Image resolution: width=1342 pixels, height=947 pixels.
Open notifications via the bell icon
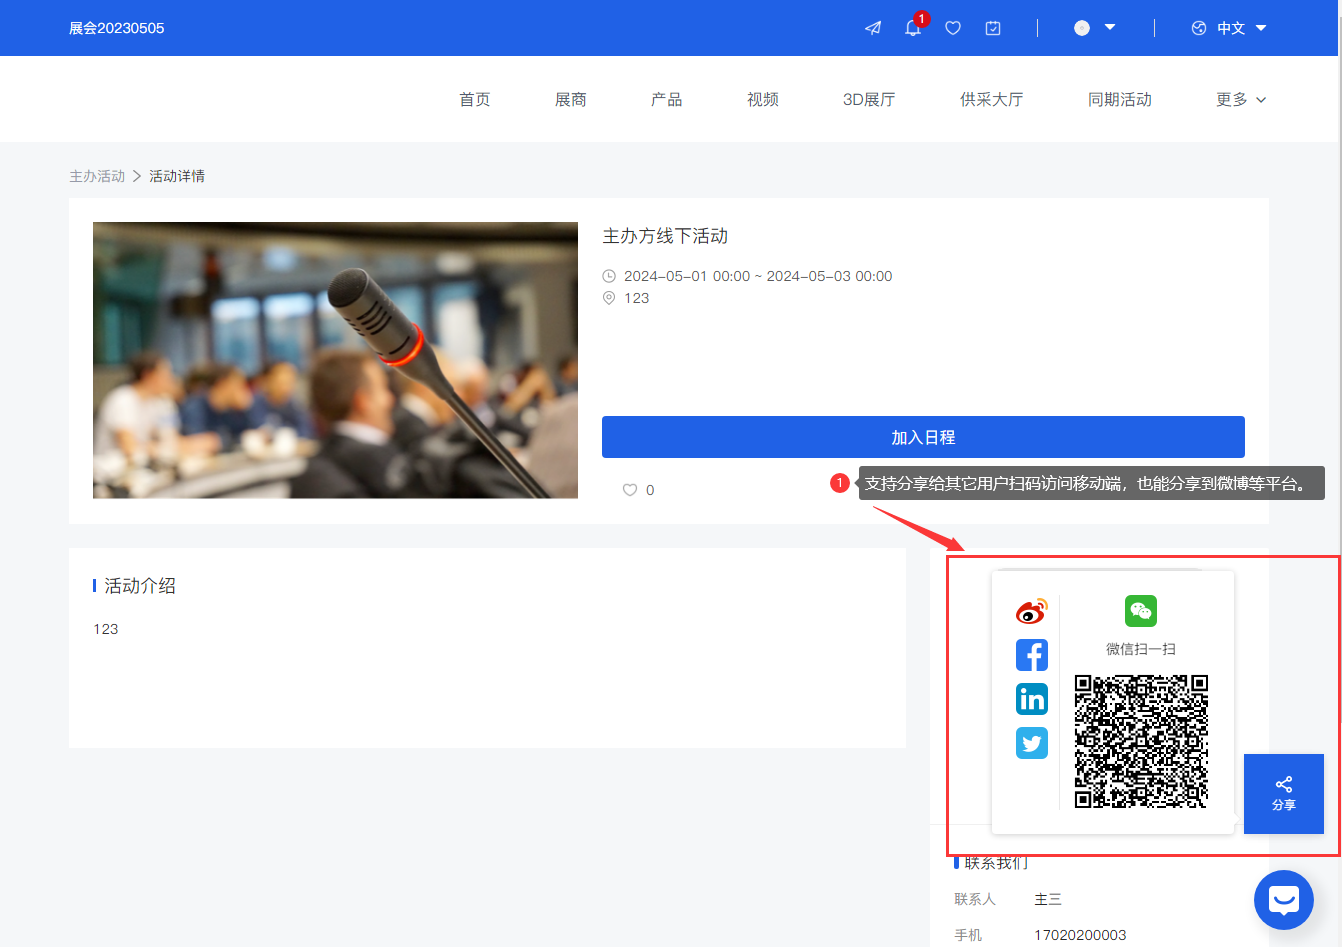pos(912,28)
